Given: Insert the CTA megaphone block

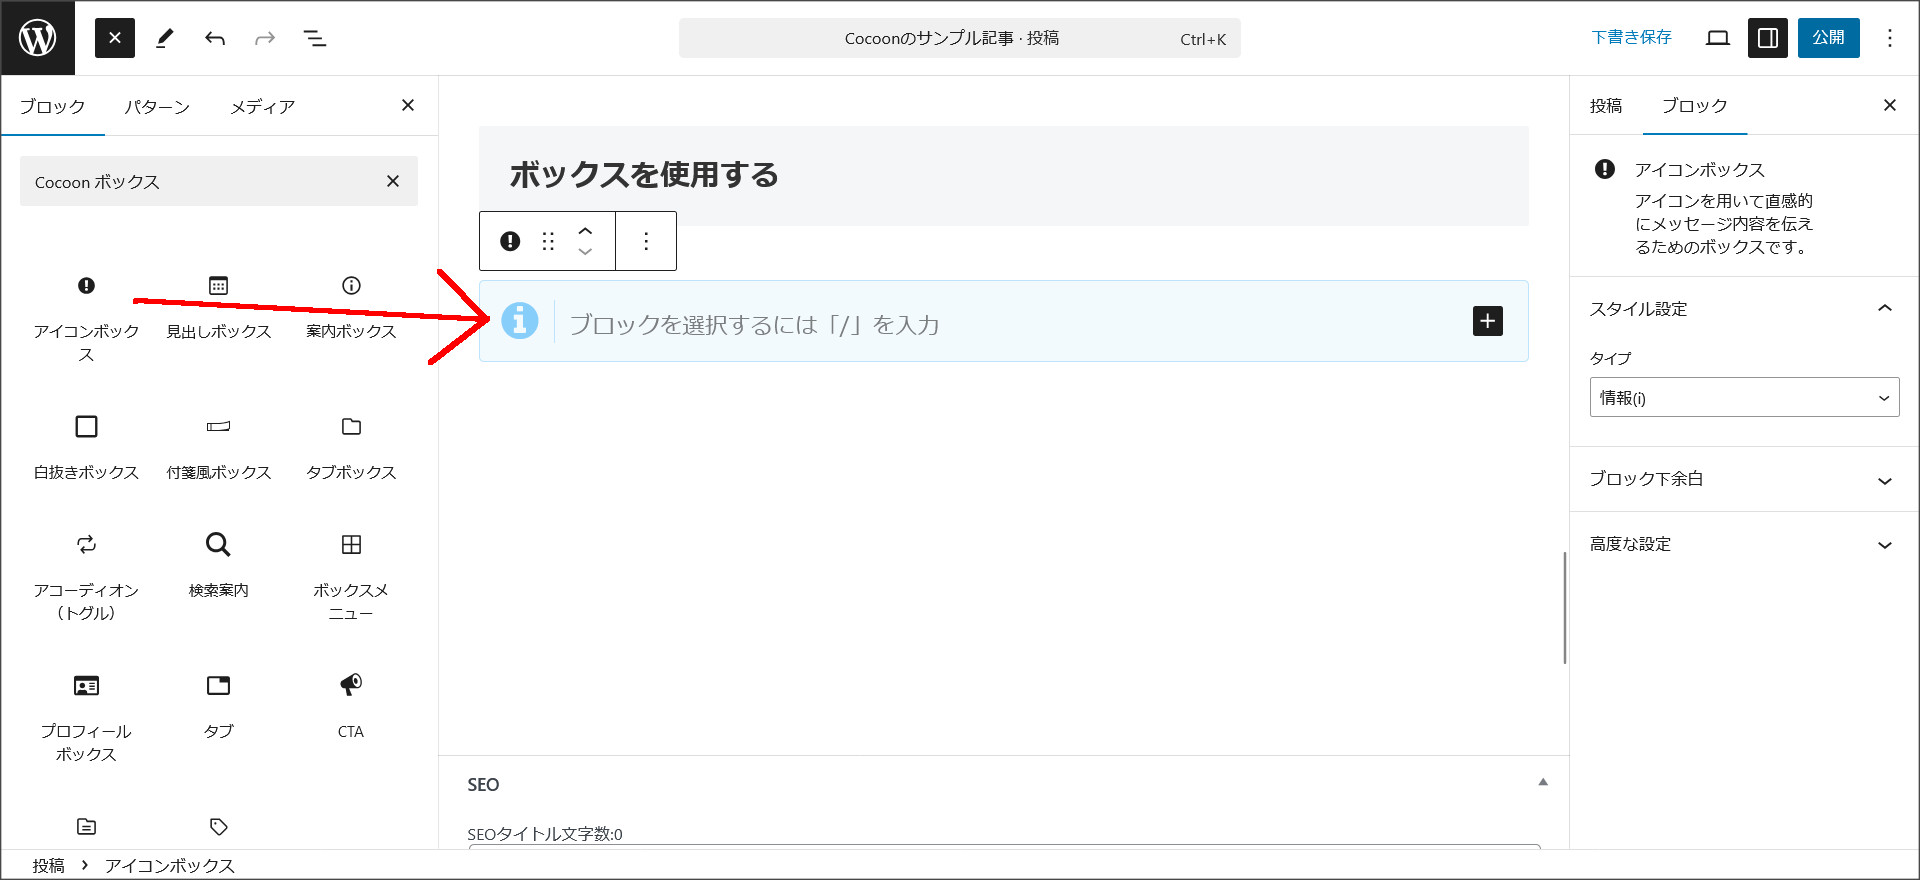Looking at the screenshot, I should 351,706.
